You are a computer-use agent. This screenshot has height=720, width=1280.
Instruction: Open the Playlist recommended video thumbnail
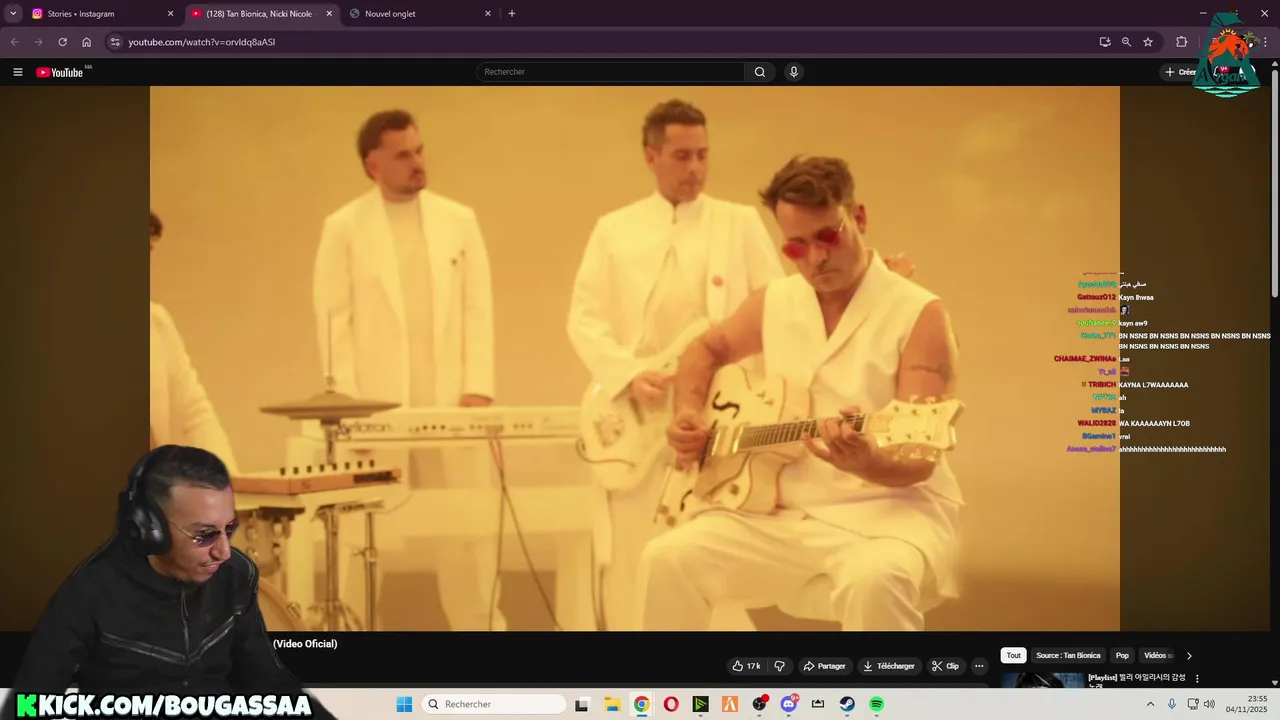[x=1042, y=680]
